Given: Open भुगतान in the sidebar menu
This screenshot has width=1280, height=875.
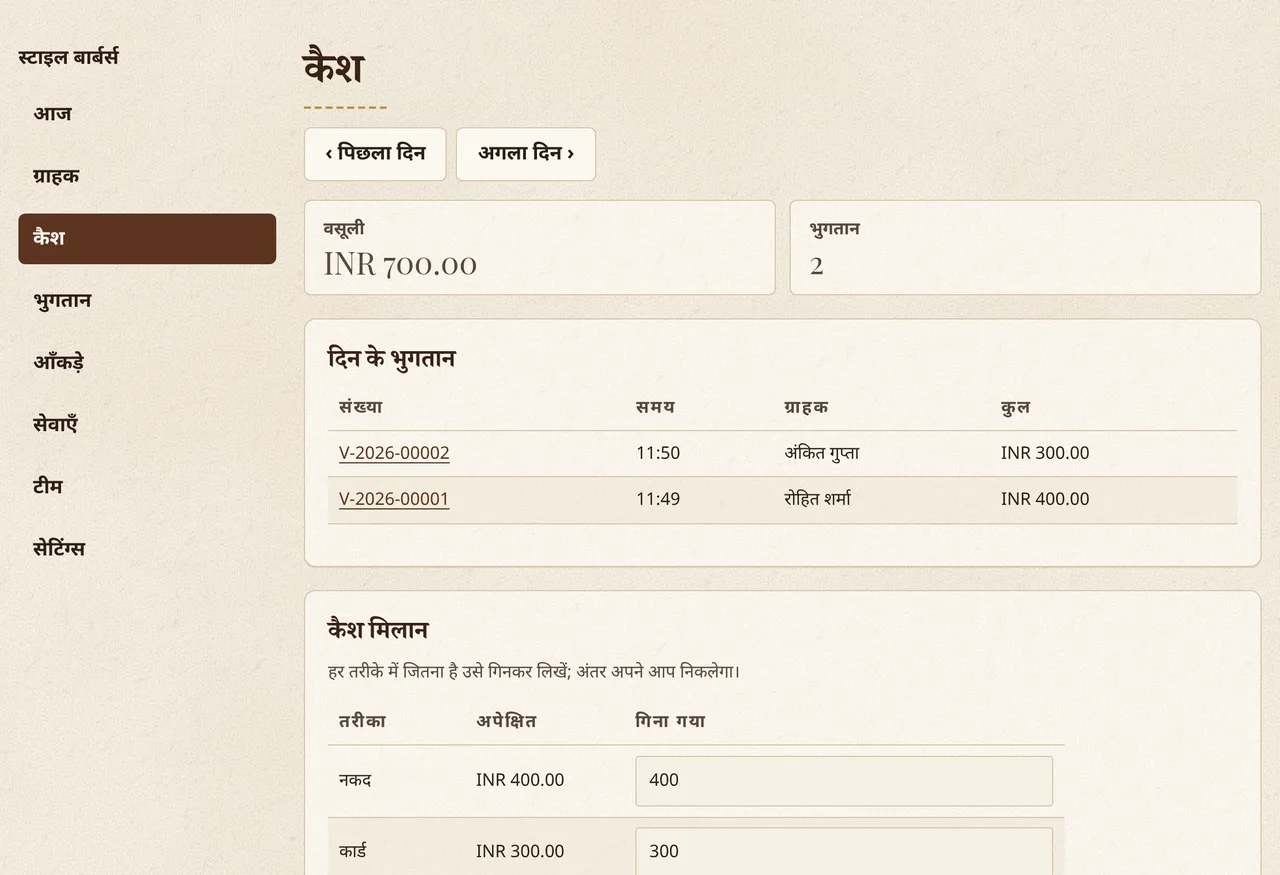Looking at the screenshot, I should click(x=147, y=300).
